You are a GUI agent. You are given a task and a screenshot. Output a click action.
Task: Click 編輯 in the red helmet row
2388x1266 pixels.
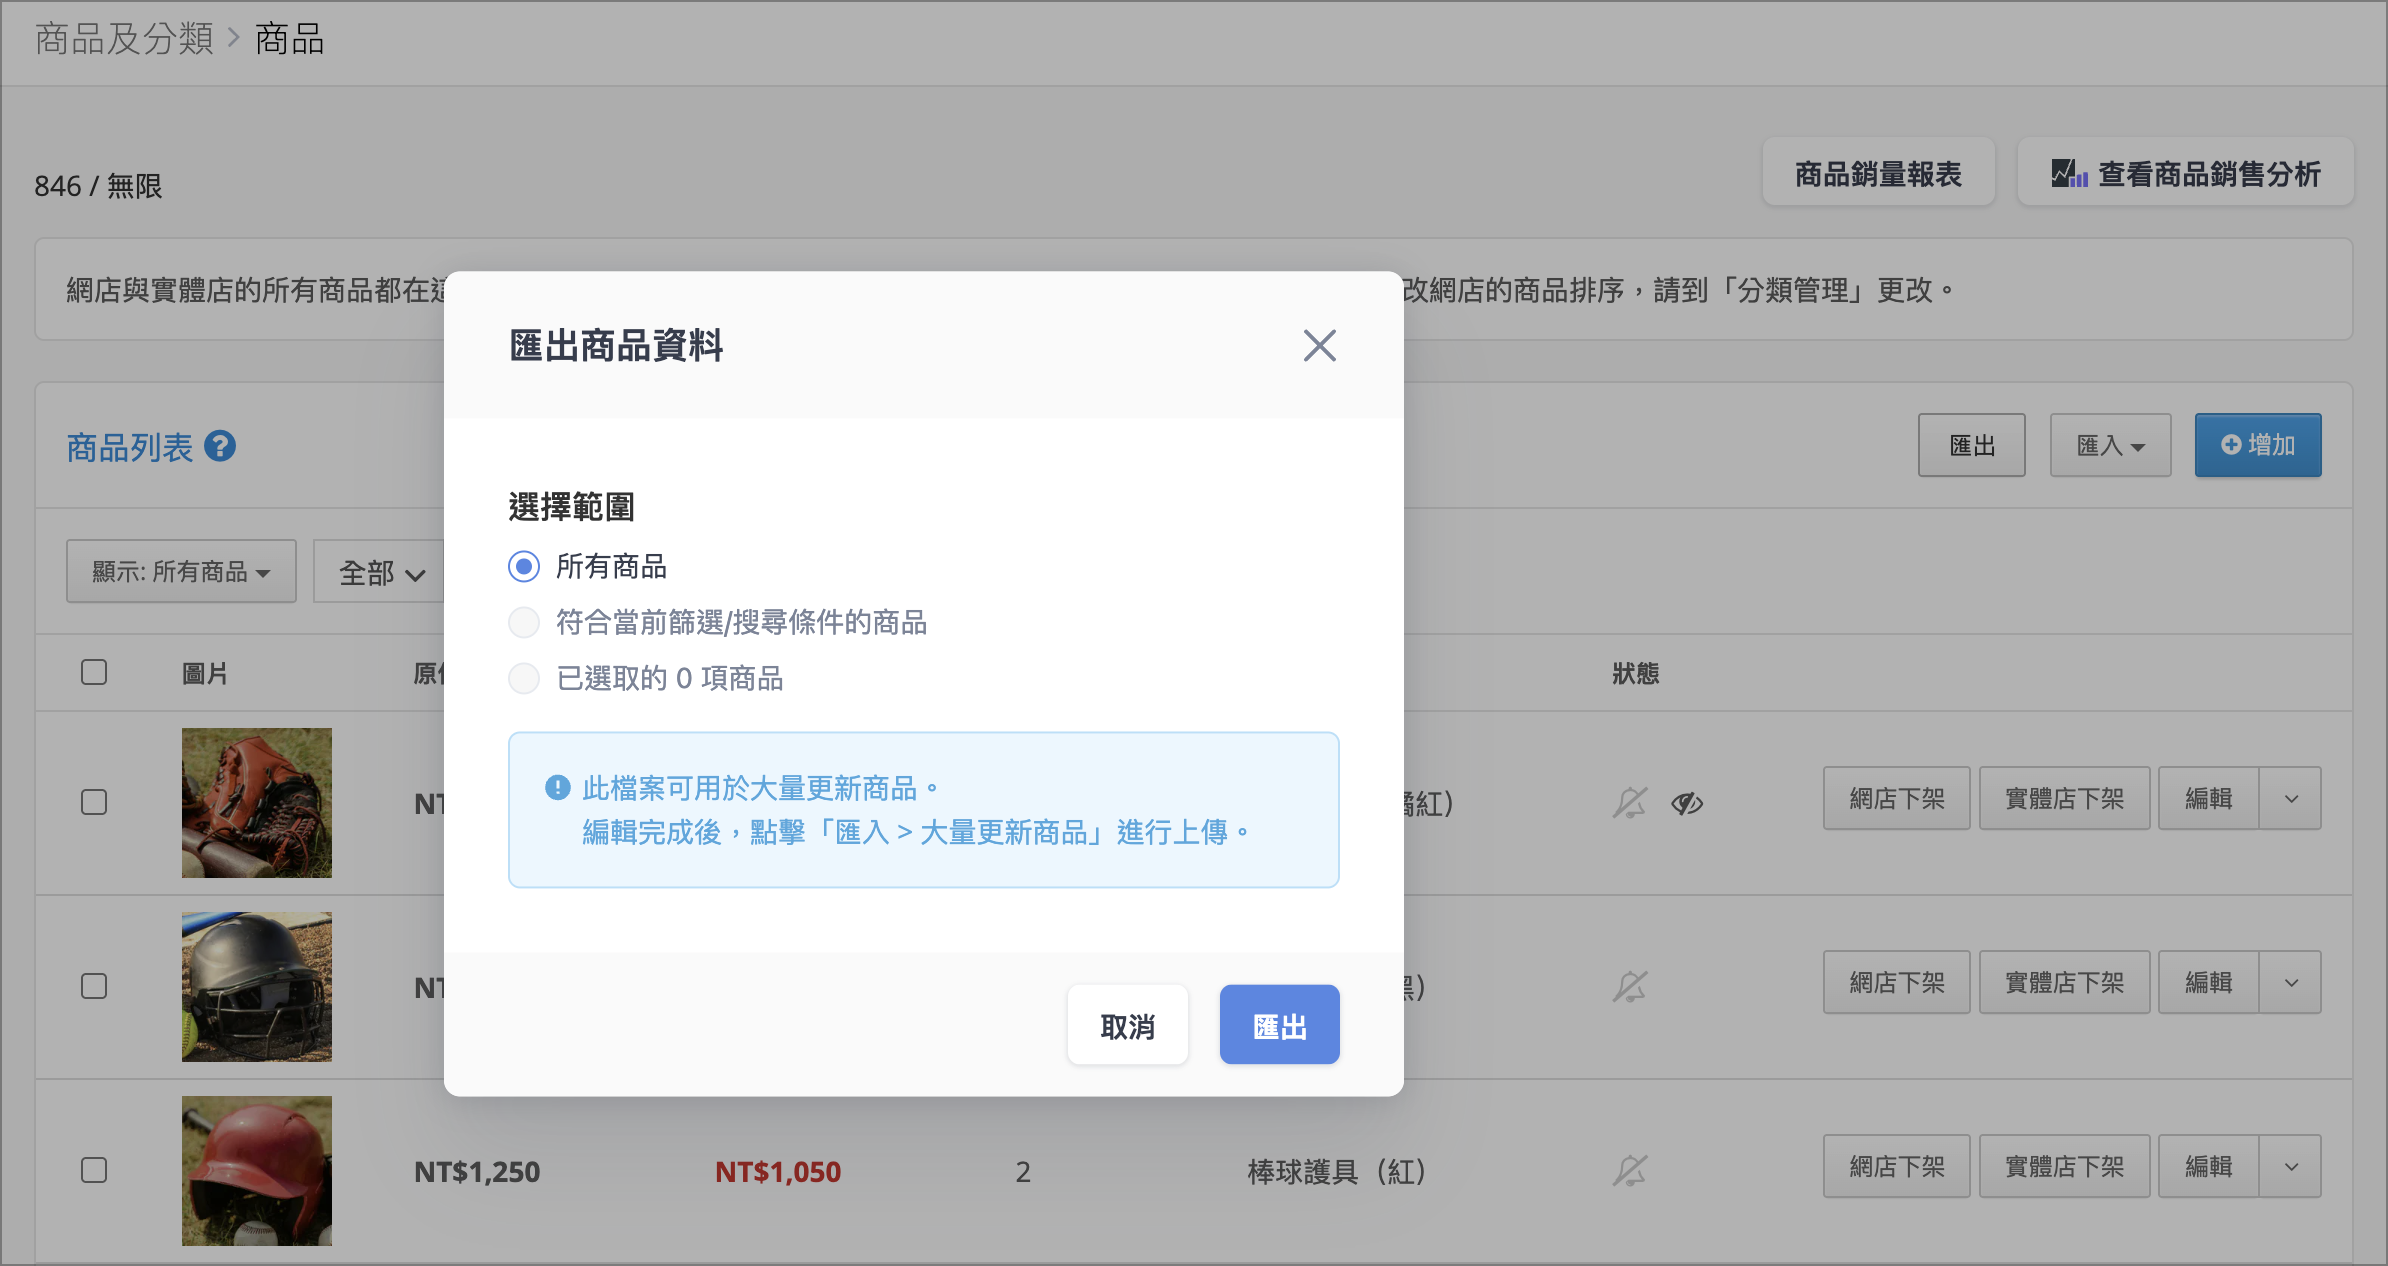[x=2208, y=1166]
